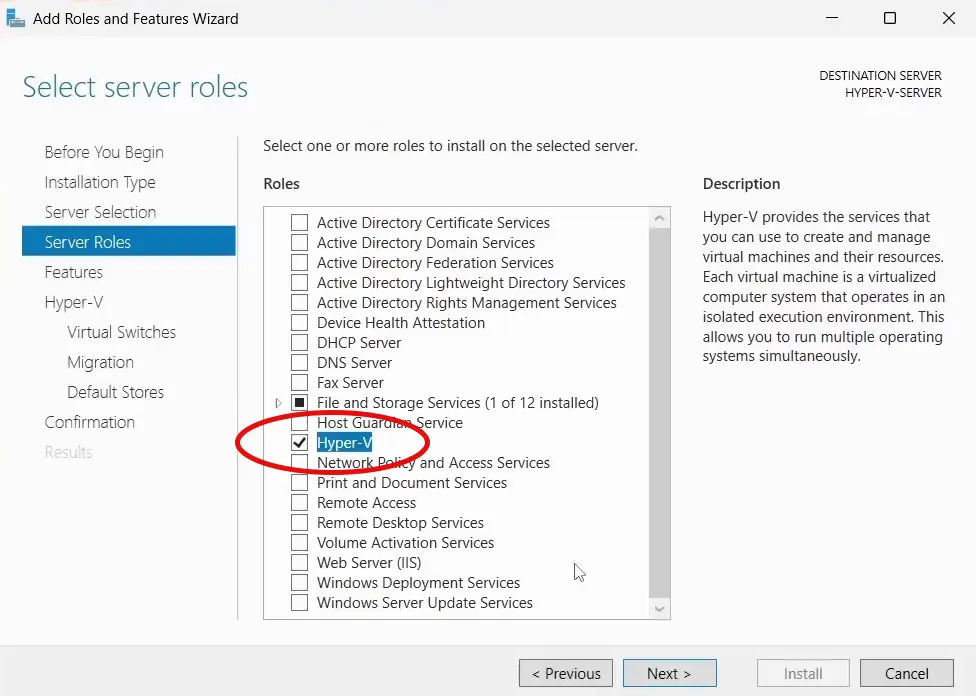This screenshot has height=696, width=976.
Task: Check Active Directory Domain Services checkbox
Action: tap(299, 242)
